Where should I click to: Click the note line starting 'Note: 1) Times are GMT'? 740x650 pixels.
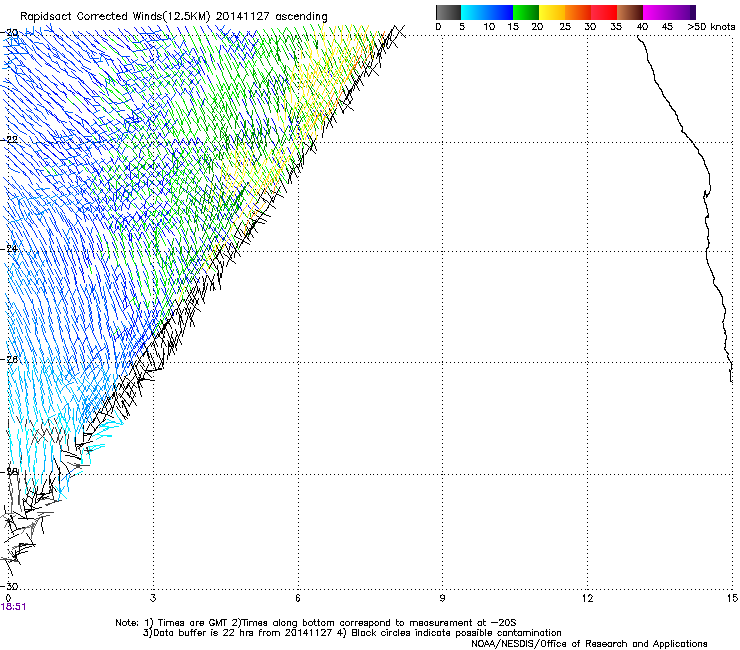316,623
